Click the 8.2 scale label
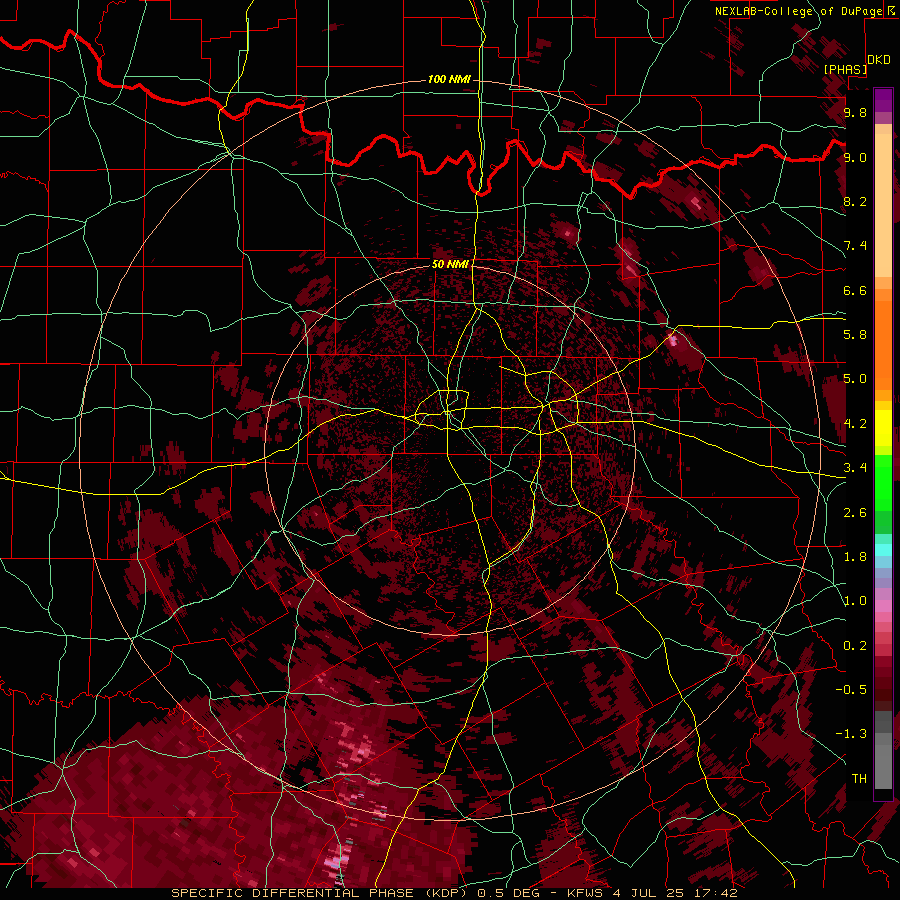The image size is (900, 900). click(x=855, y=201)
